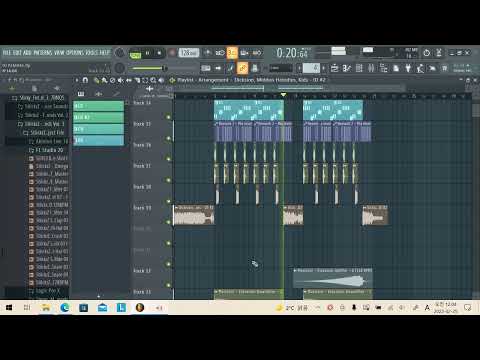
Task: Open the Playlist options menu arrow
Action: [77, 80]
